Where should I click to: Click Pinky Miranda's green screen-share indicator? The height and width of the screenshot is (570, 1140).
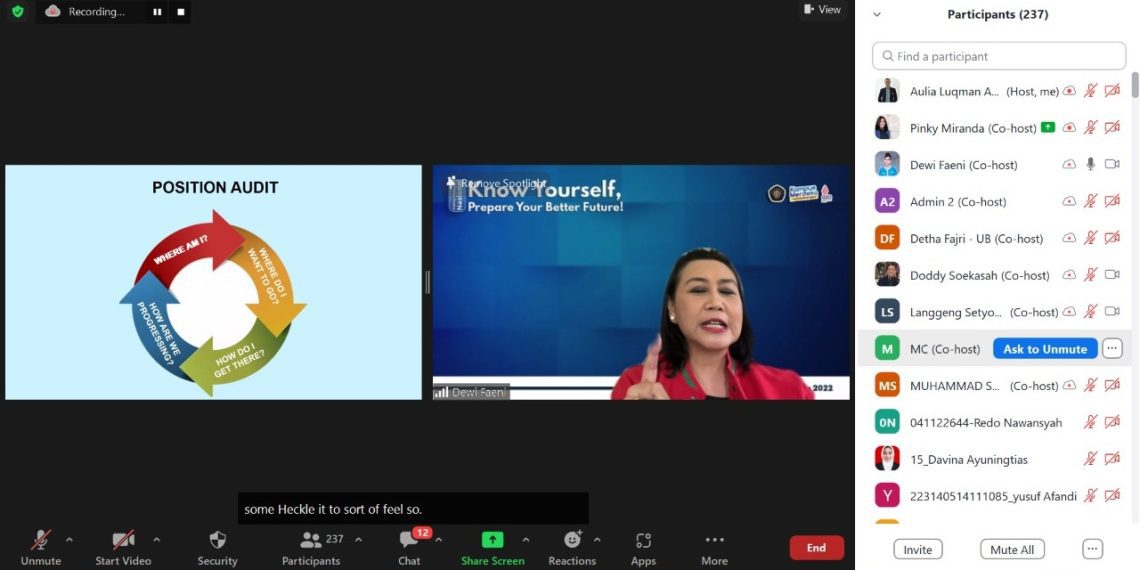(1048, 127)
